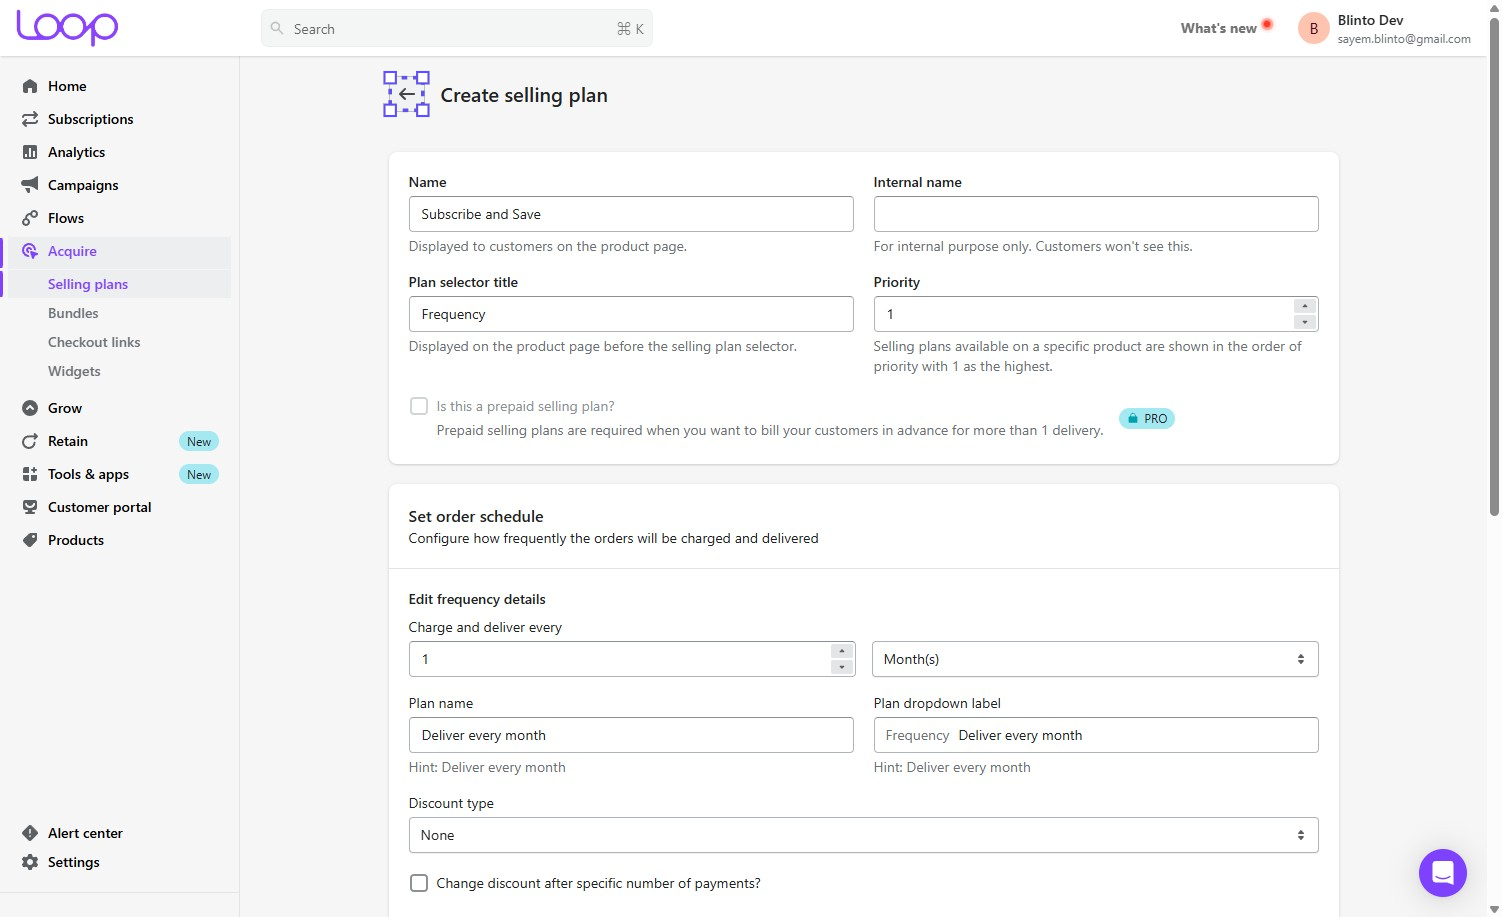Click the user avatar with letter B
The height and width of the screenshot is (917, 1502).
click(x=1314, y=29)
